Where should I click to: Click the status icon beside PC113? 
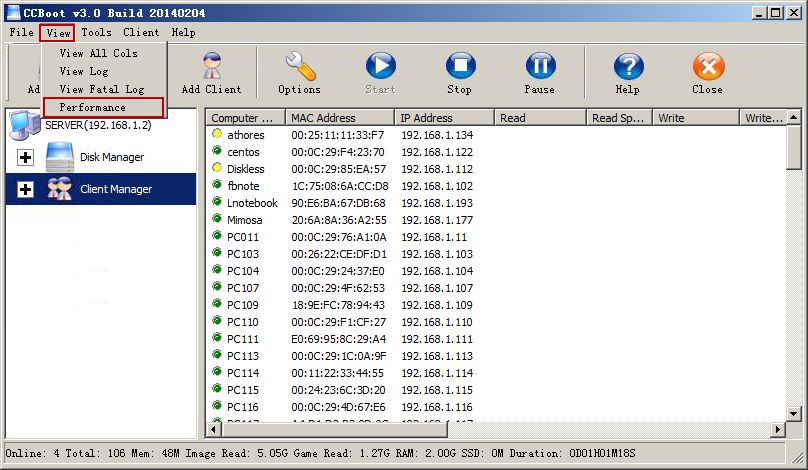[x=217, y=355]
